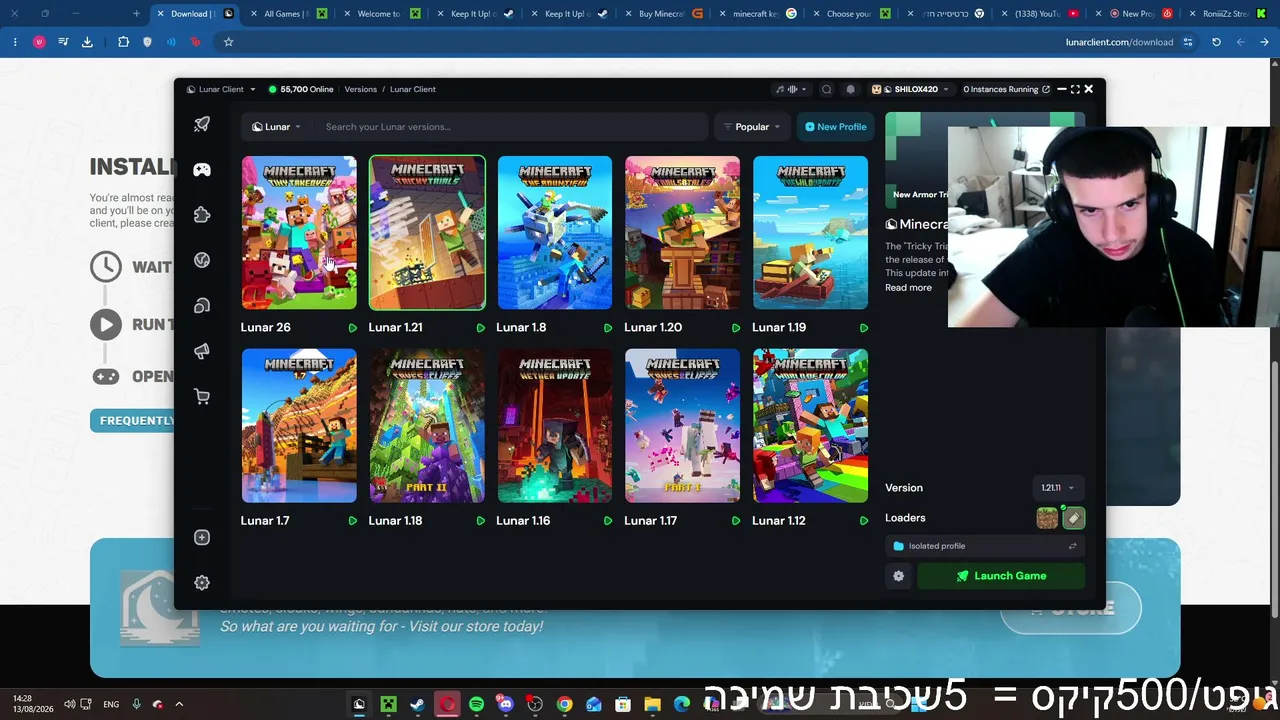1280x720 pixels.
Task: Open Steam from the Windows taskbar
Action: click(x=417, y=704)
